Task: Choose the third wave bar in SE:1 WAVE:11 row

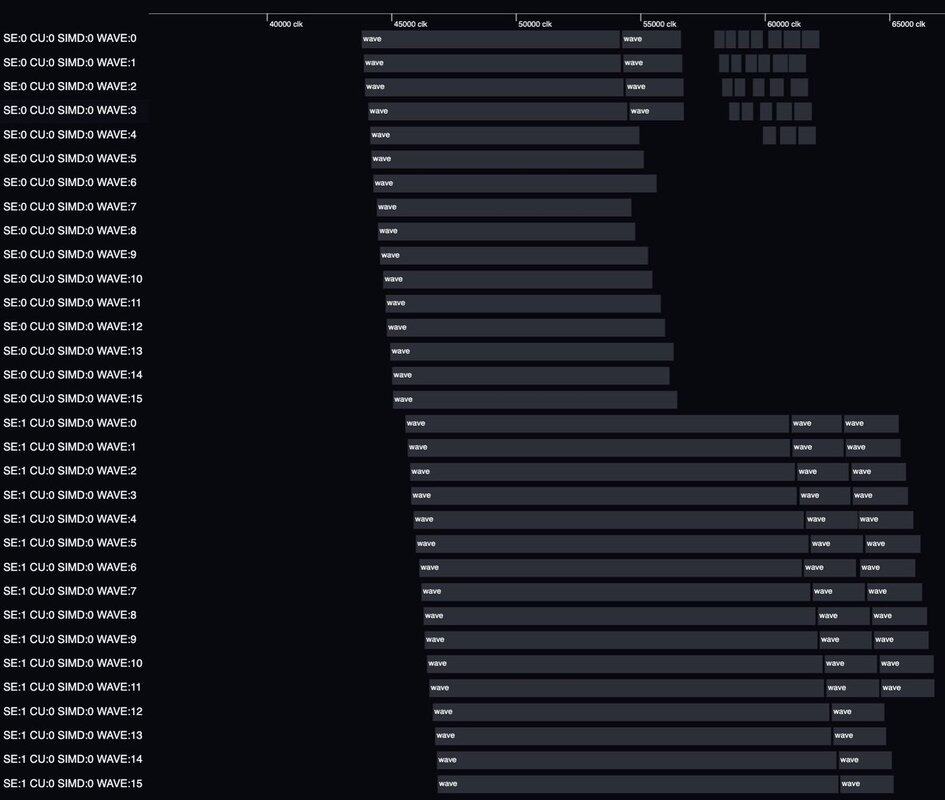Action: point(907,687)
